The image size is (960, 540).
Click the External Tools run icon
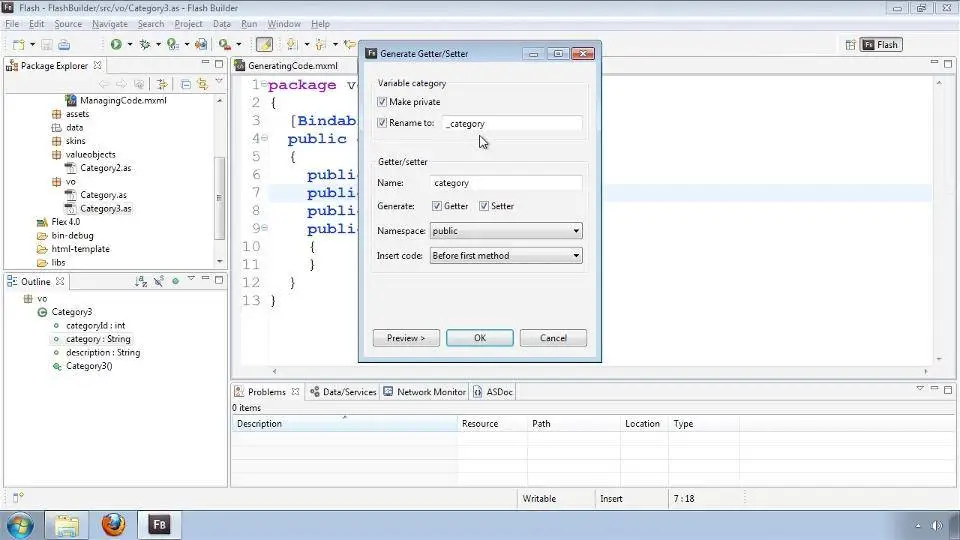[225, 44]
